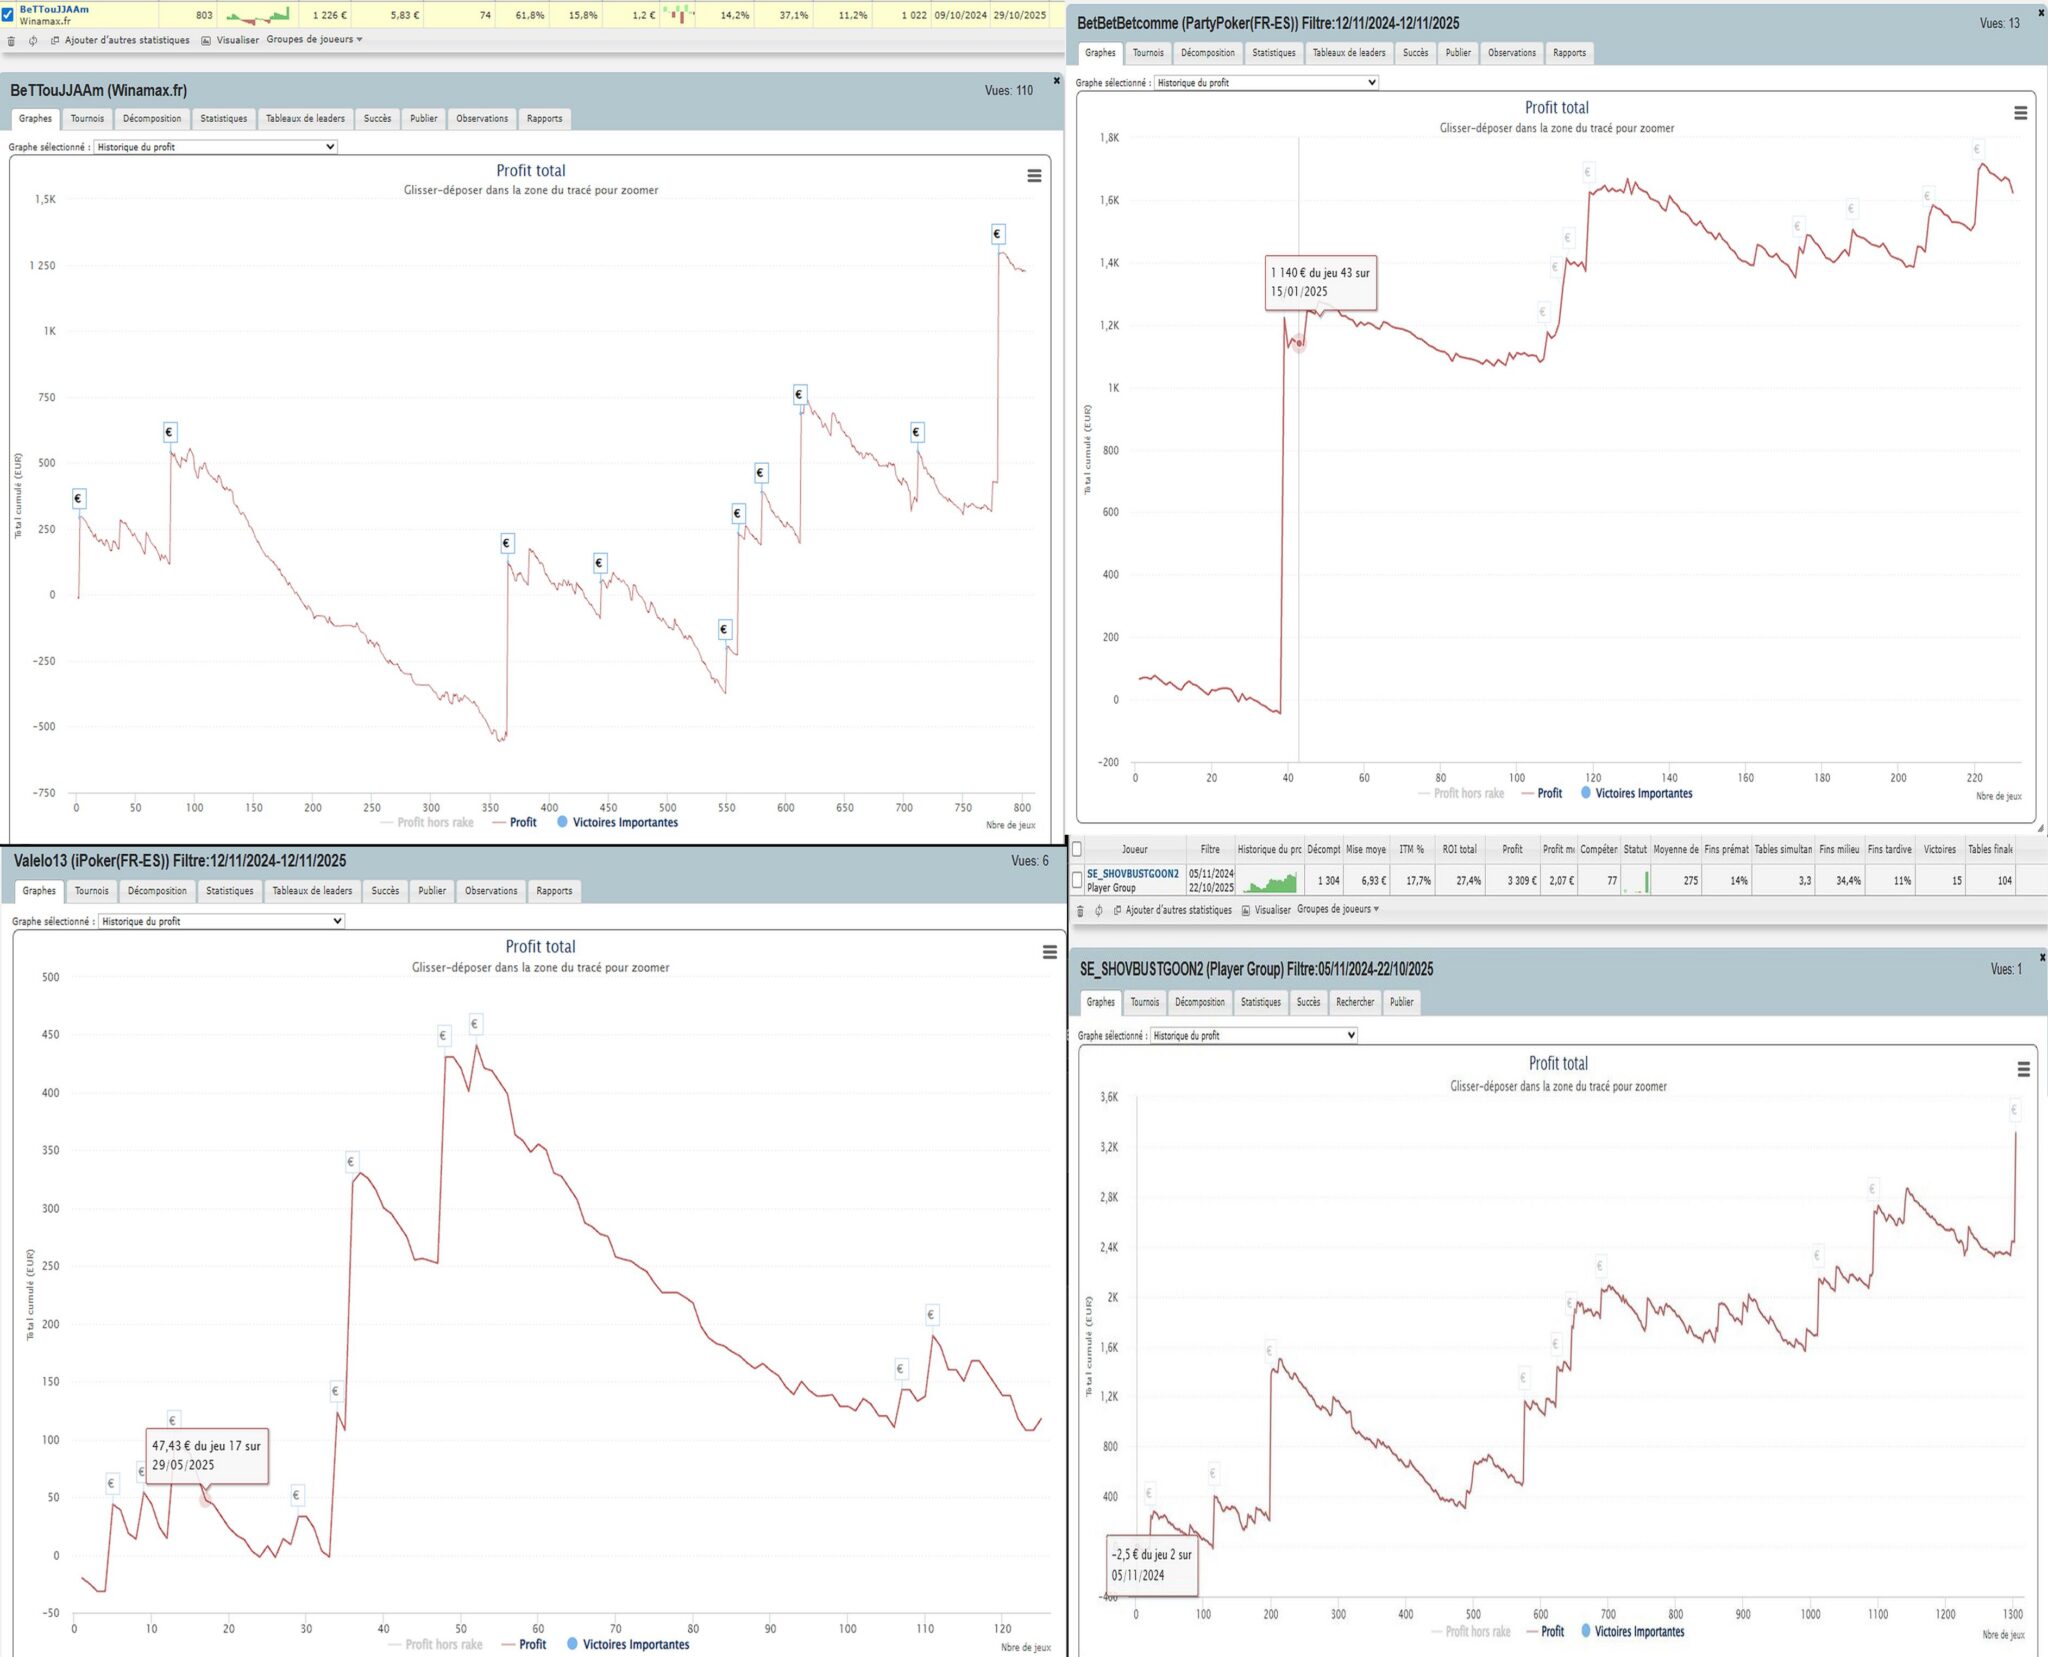This screenshot has height=1657, width=2048.
Task: Open graph selector in BeTTouJJAAm panel
Action: (x=215, y=147)
